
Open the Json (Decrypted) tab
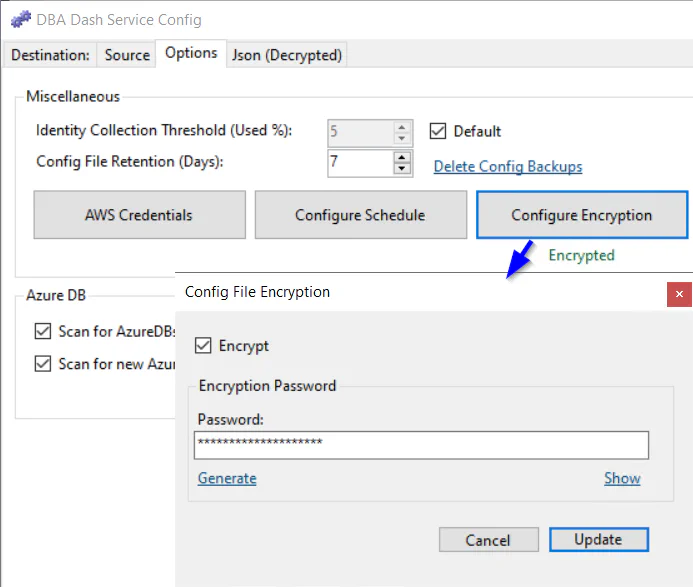(287, 55)
